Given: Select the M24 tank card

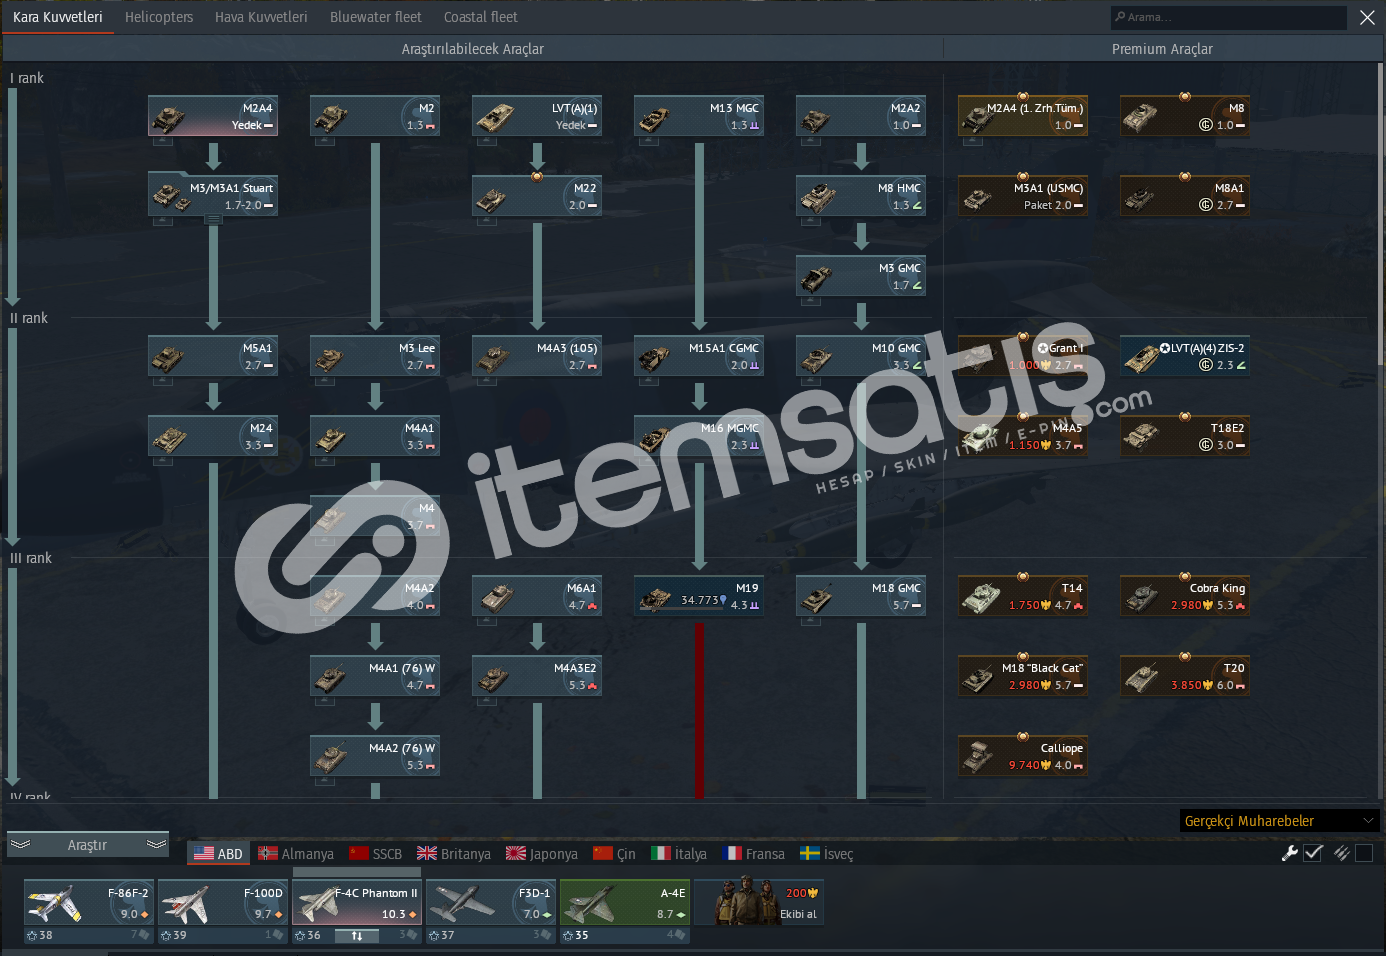Looking at the screenshot, I should [x=213, y=436].
